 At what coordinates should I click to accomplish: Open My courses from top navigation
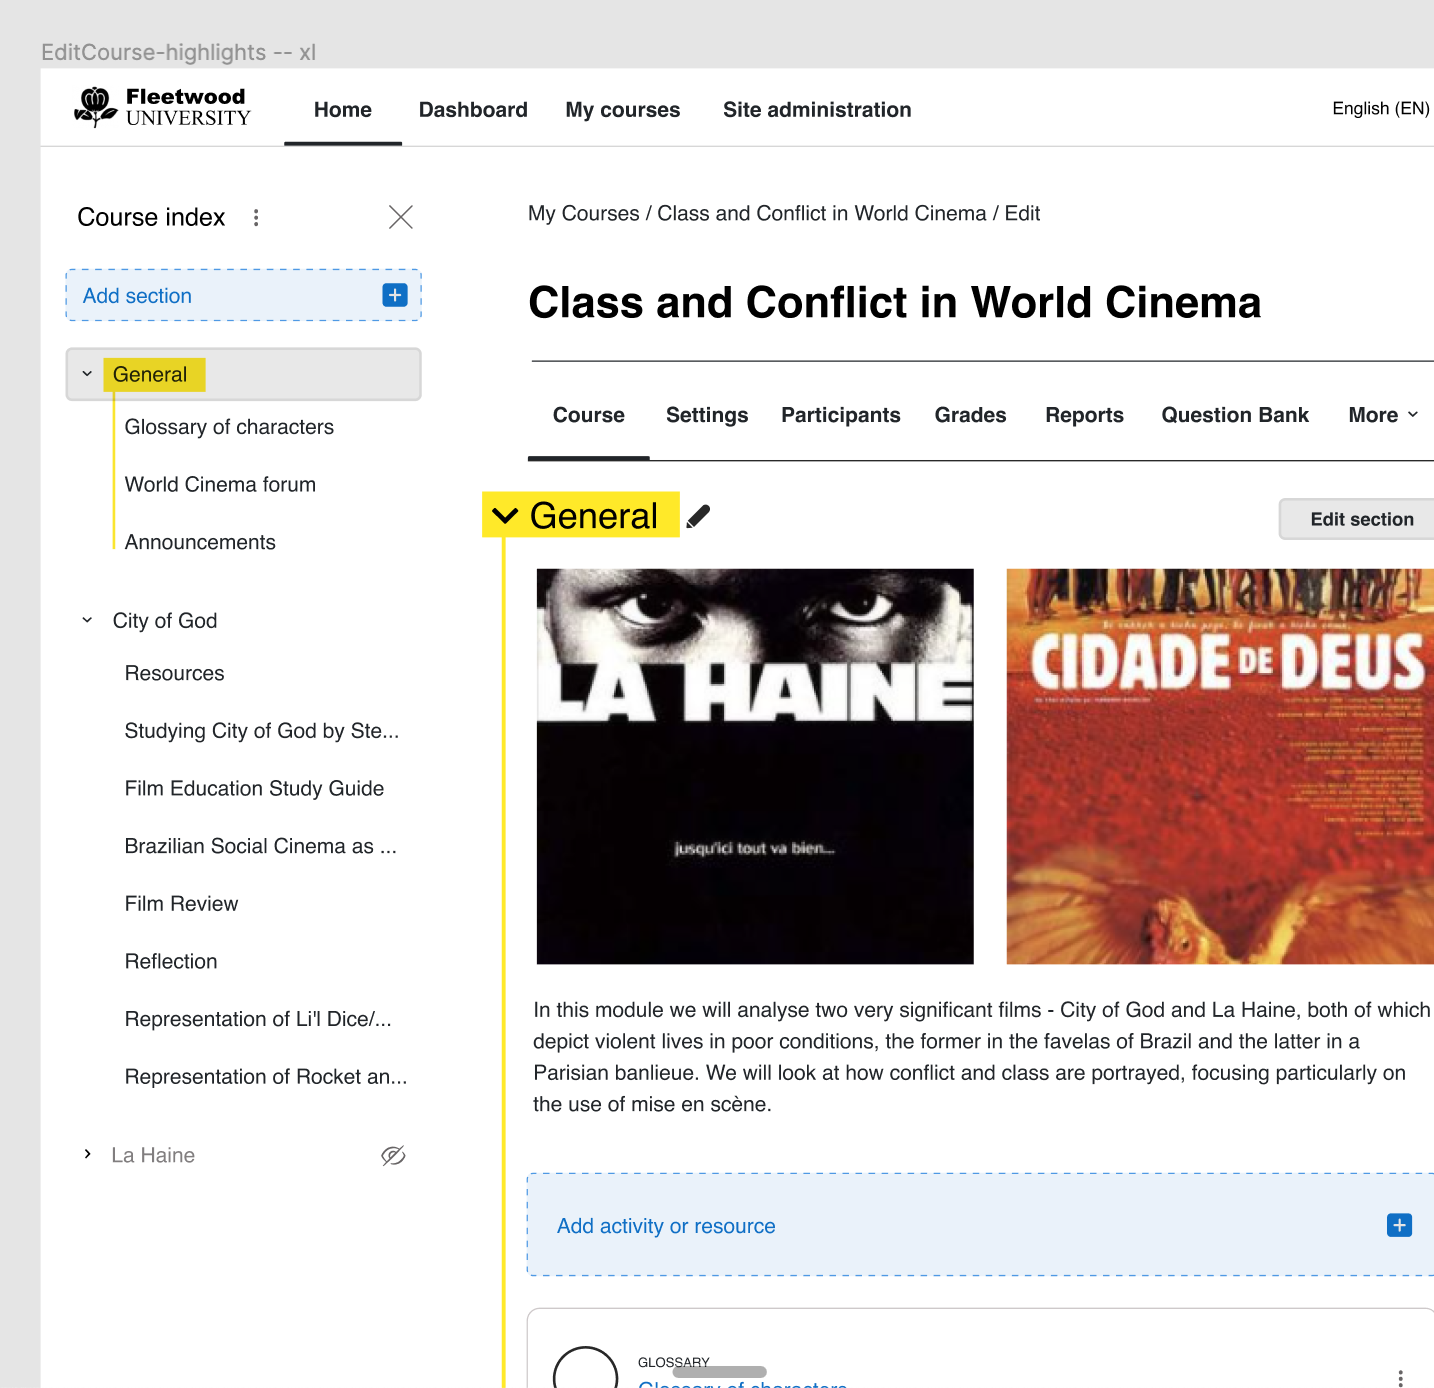pos(623,110)
